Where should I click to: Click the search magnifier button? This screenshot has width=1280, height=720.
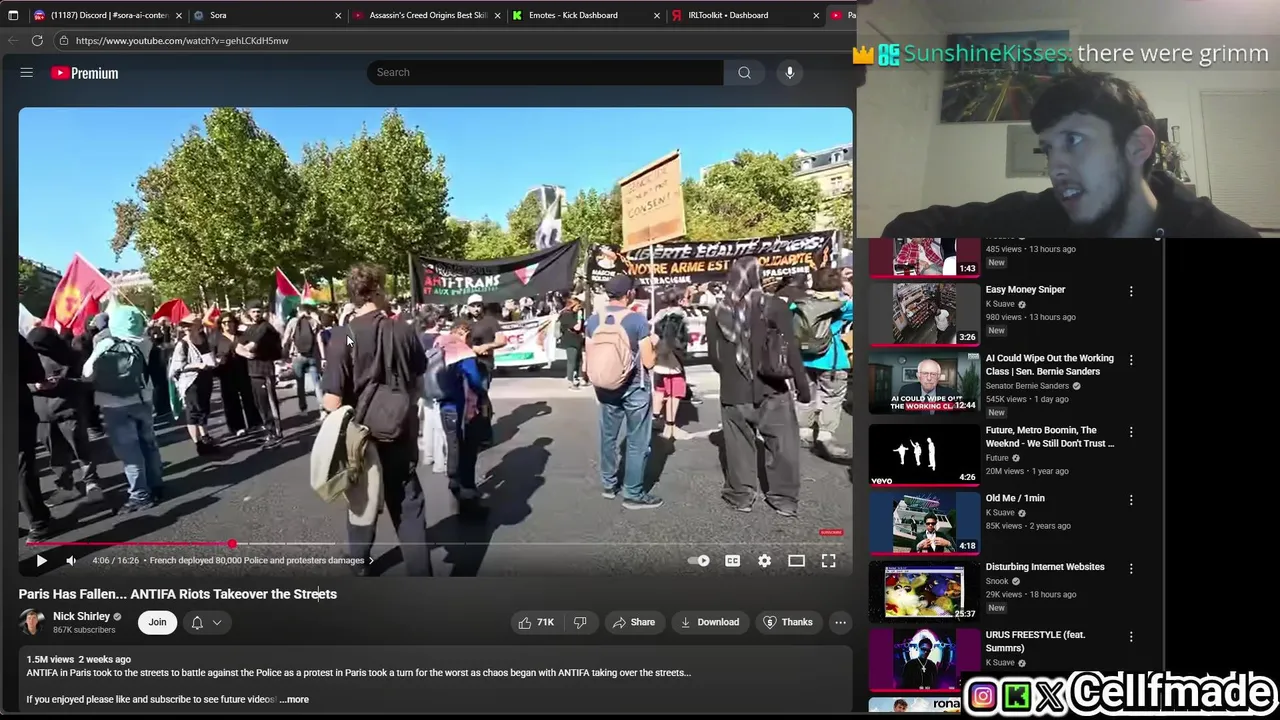(x=744, y=72)
